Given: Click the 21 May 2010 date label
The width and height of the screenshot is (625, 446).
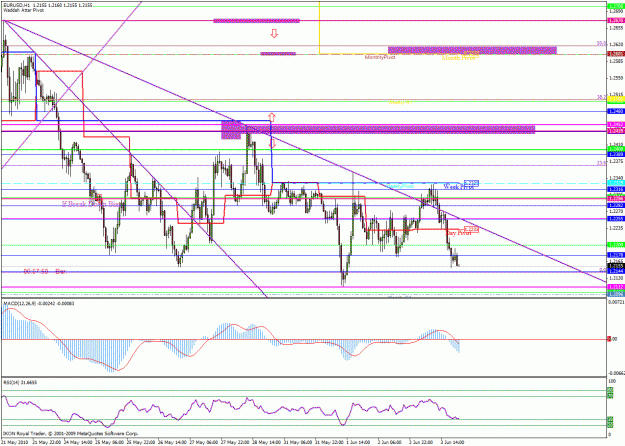Looking at the screenshot, I should coord(14,442).
